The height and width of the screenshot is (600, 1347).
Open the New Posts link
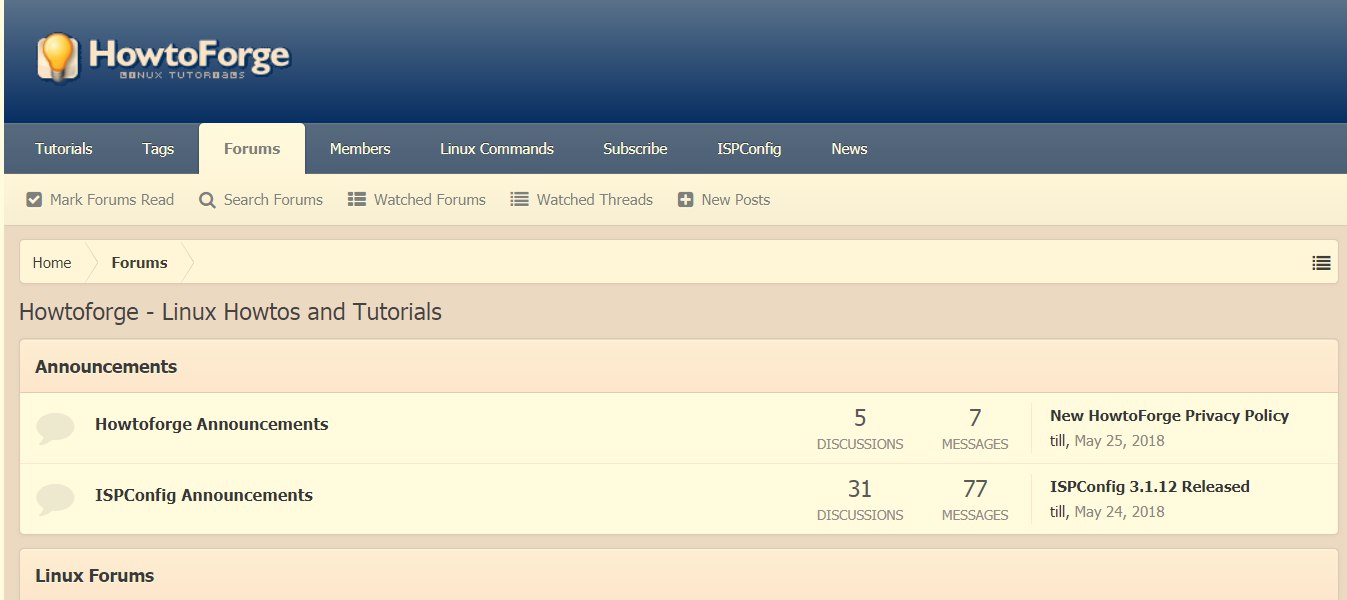(736, 200)
